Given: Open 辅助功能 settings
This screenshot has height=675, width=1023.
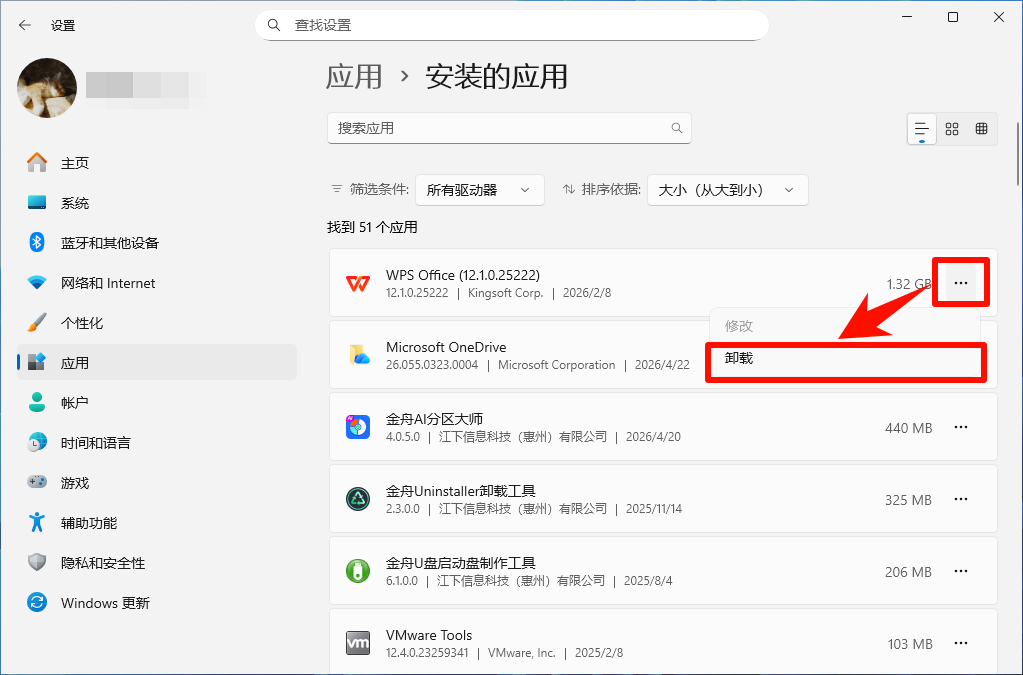Looking at the screenshot, I should point(157,523).
